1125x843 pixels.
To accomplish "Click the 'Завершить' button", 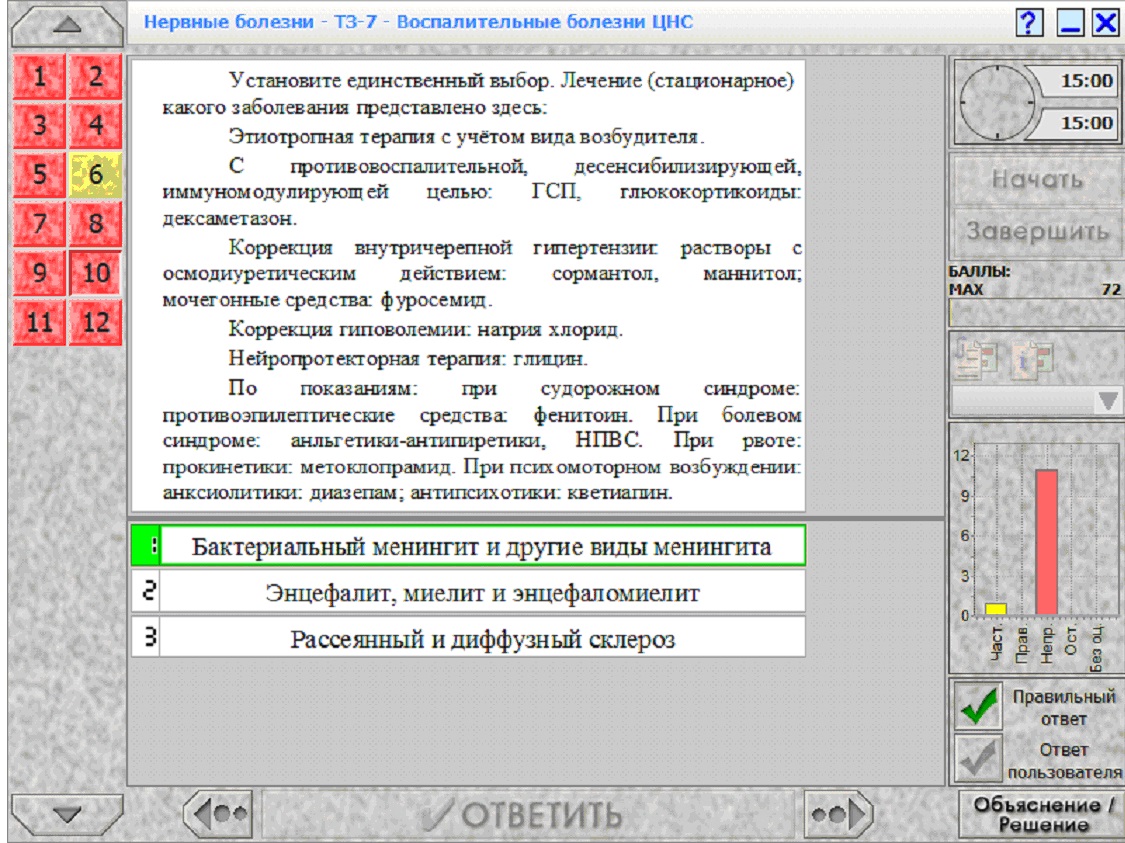I will [x=1037, y=232].
